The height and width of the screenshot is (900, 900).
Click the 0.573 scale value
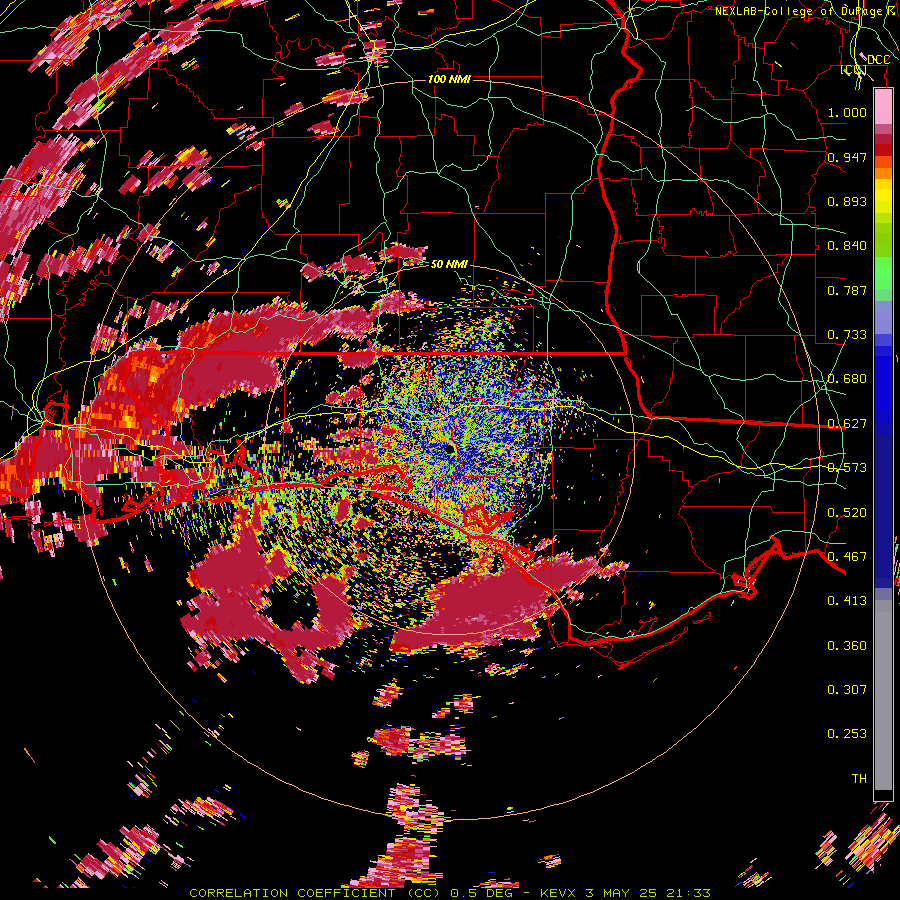[x=847, y=468]
